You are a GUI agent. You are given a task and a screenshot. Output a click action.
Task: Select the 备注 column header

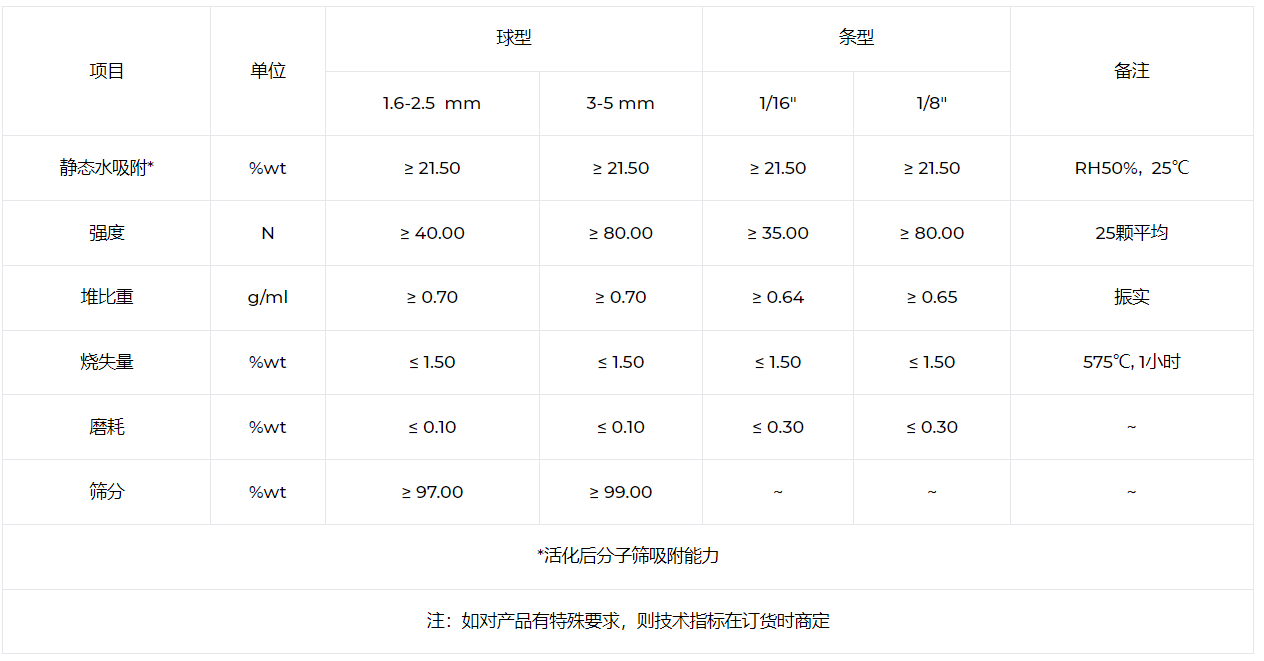[1131, 71]
